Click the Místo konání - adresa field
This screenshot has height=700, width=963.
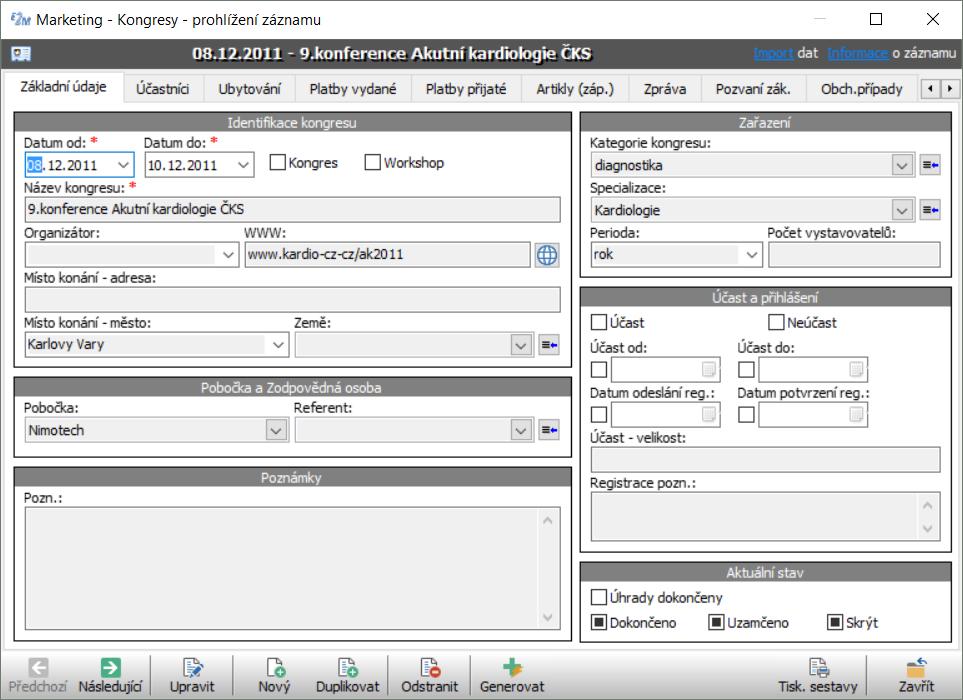tap(292, 300)
